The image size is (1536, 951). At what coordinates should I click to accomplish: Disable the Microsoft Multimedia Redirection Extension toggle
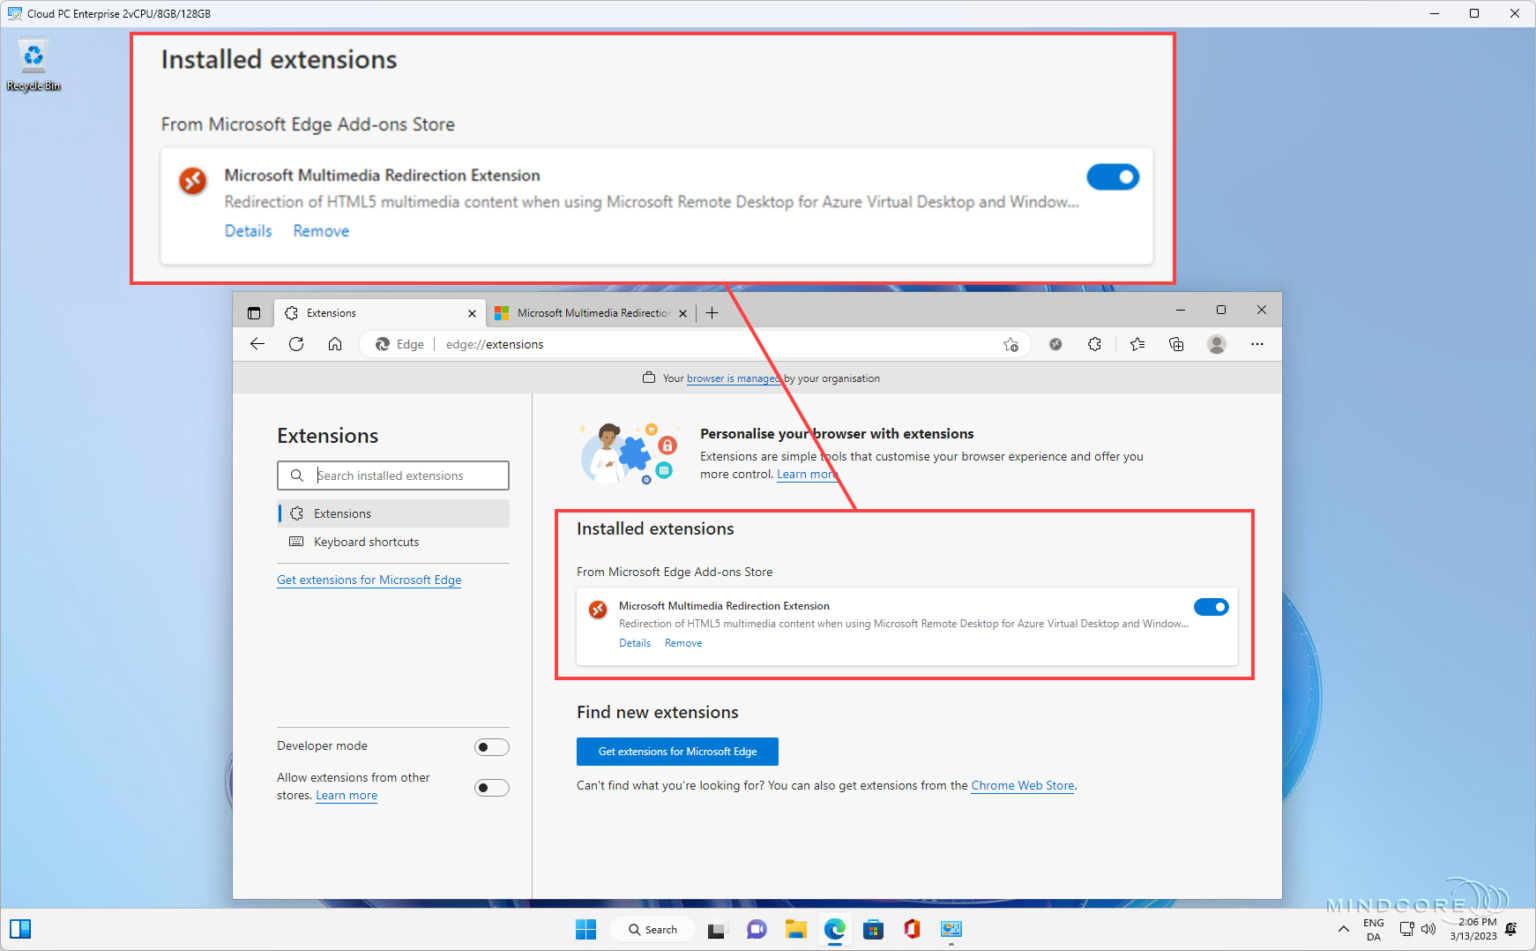click(x=1211, y=606)
